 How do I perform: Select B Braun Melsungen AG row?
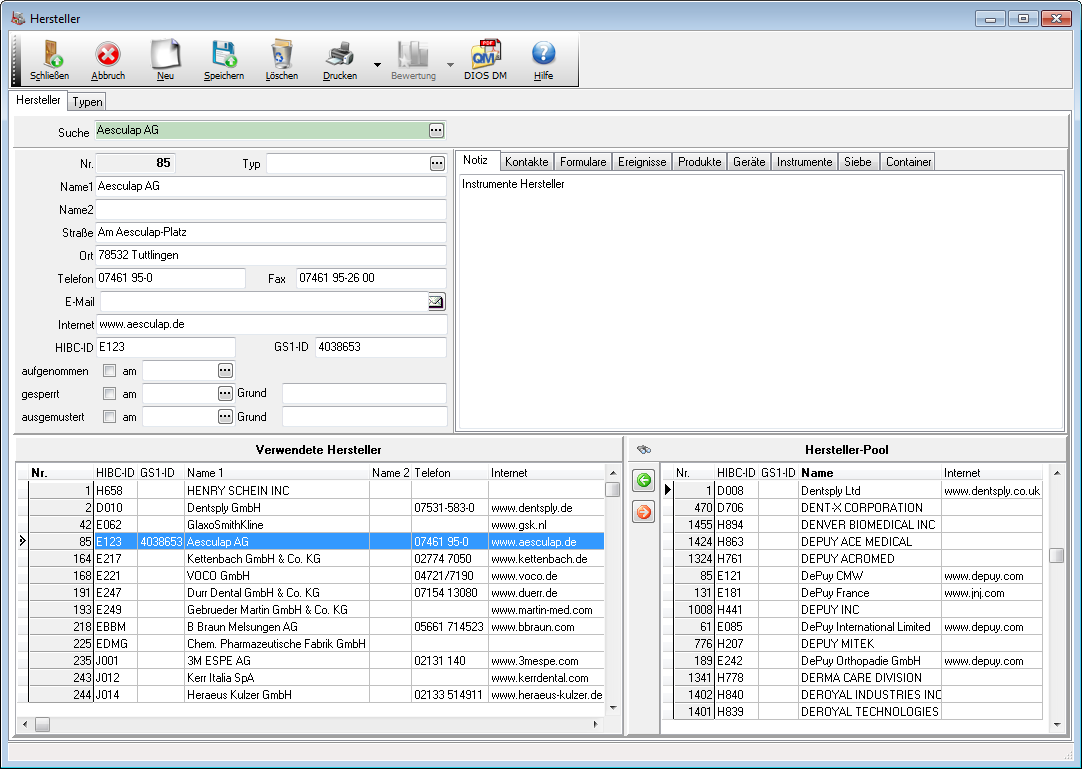tap(316, 627)
